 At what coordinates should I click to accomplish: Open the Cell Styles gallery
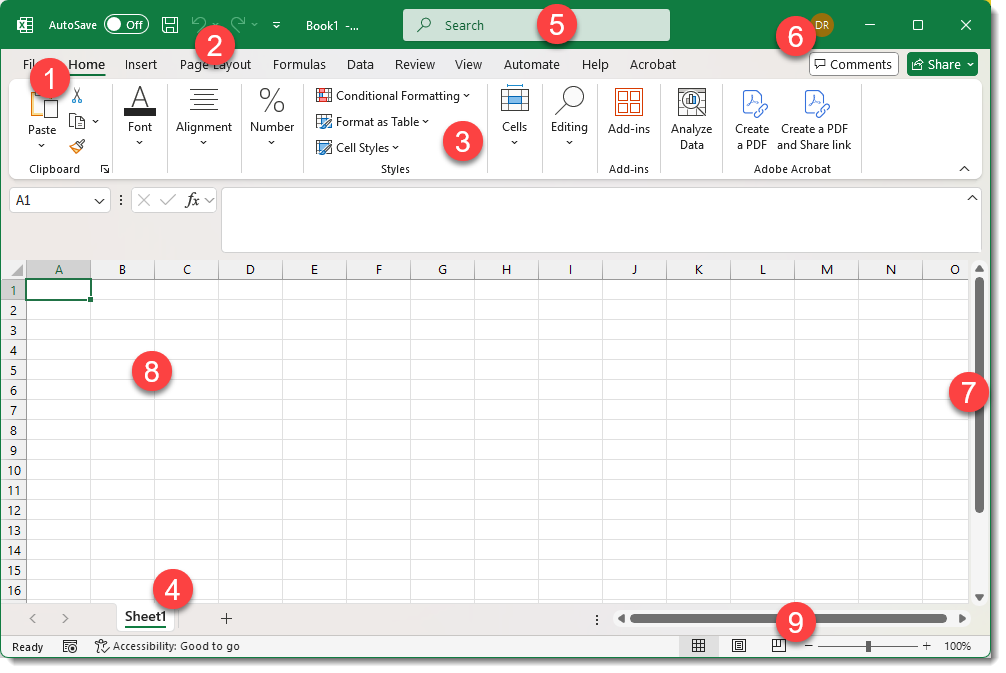point(357,147)
